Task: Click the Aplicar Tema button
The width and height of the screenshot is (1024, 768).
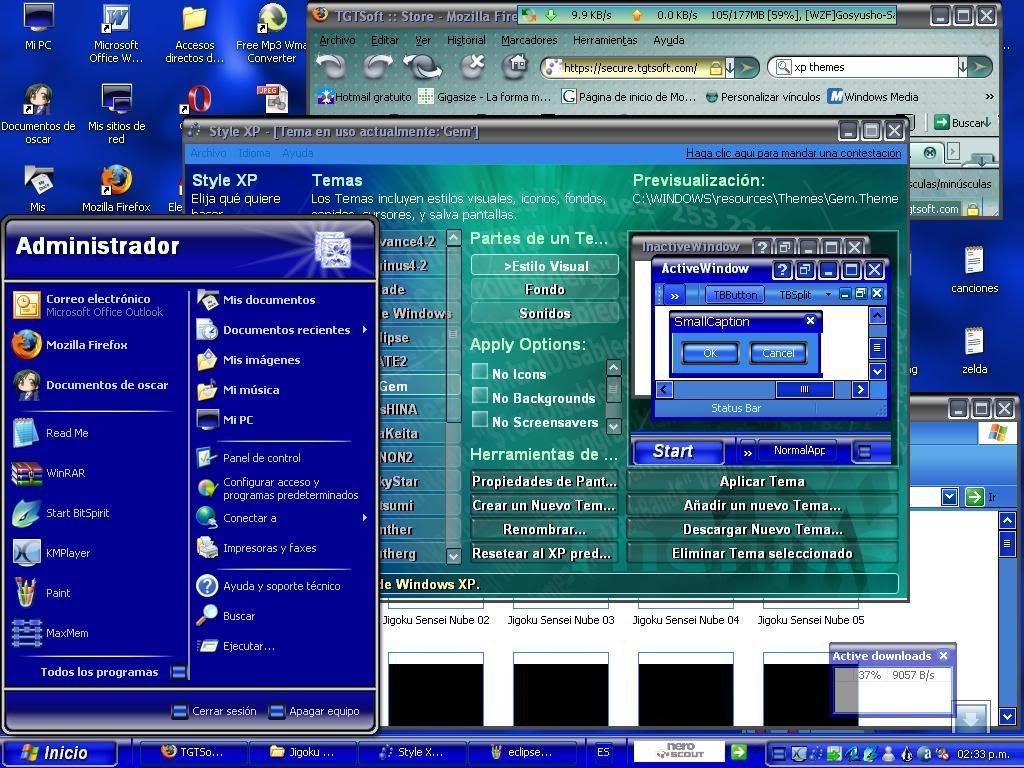Action: 762,481
